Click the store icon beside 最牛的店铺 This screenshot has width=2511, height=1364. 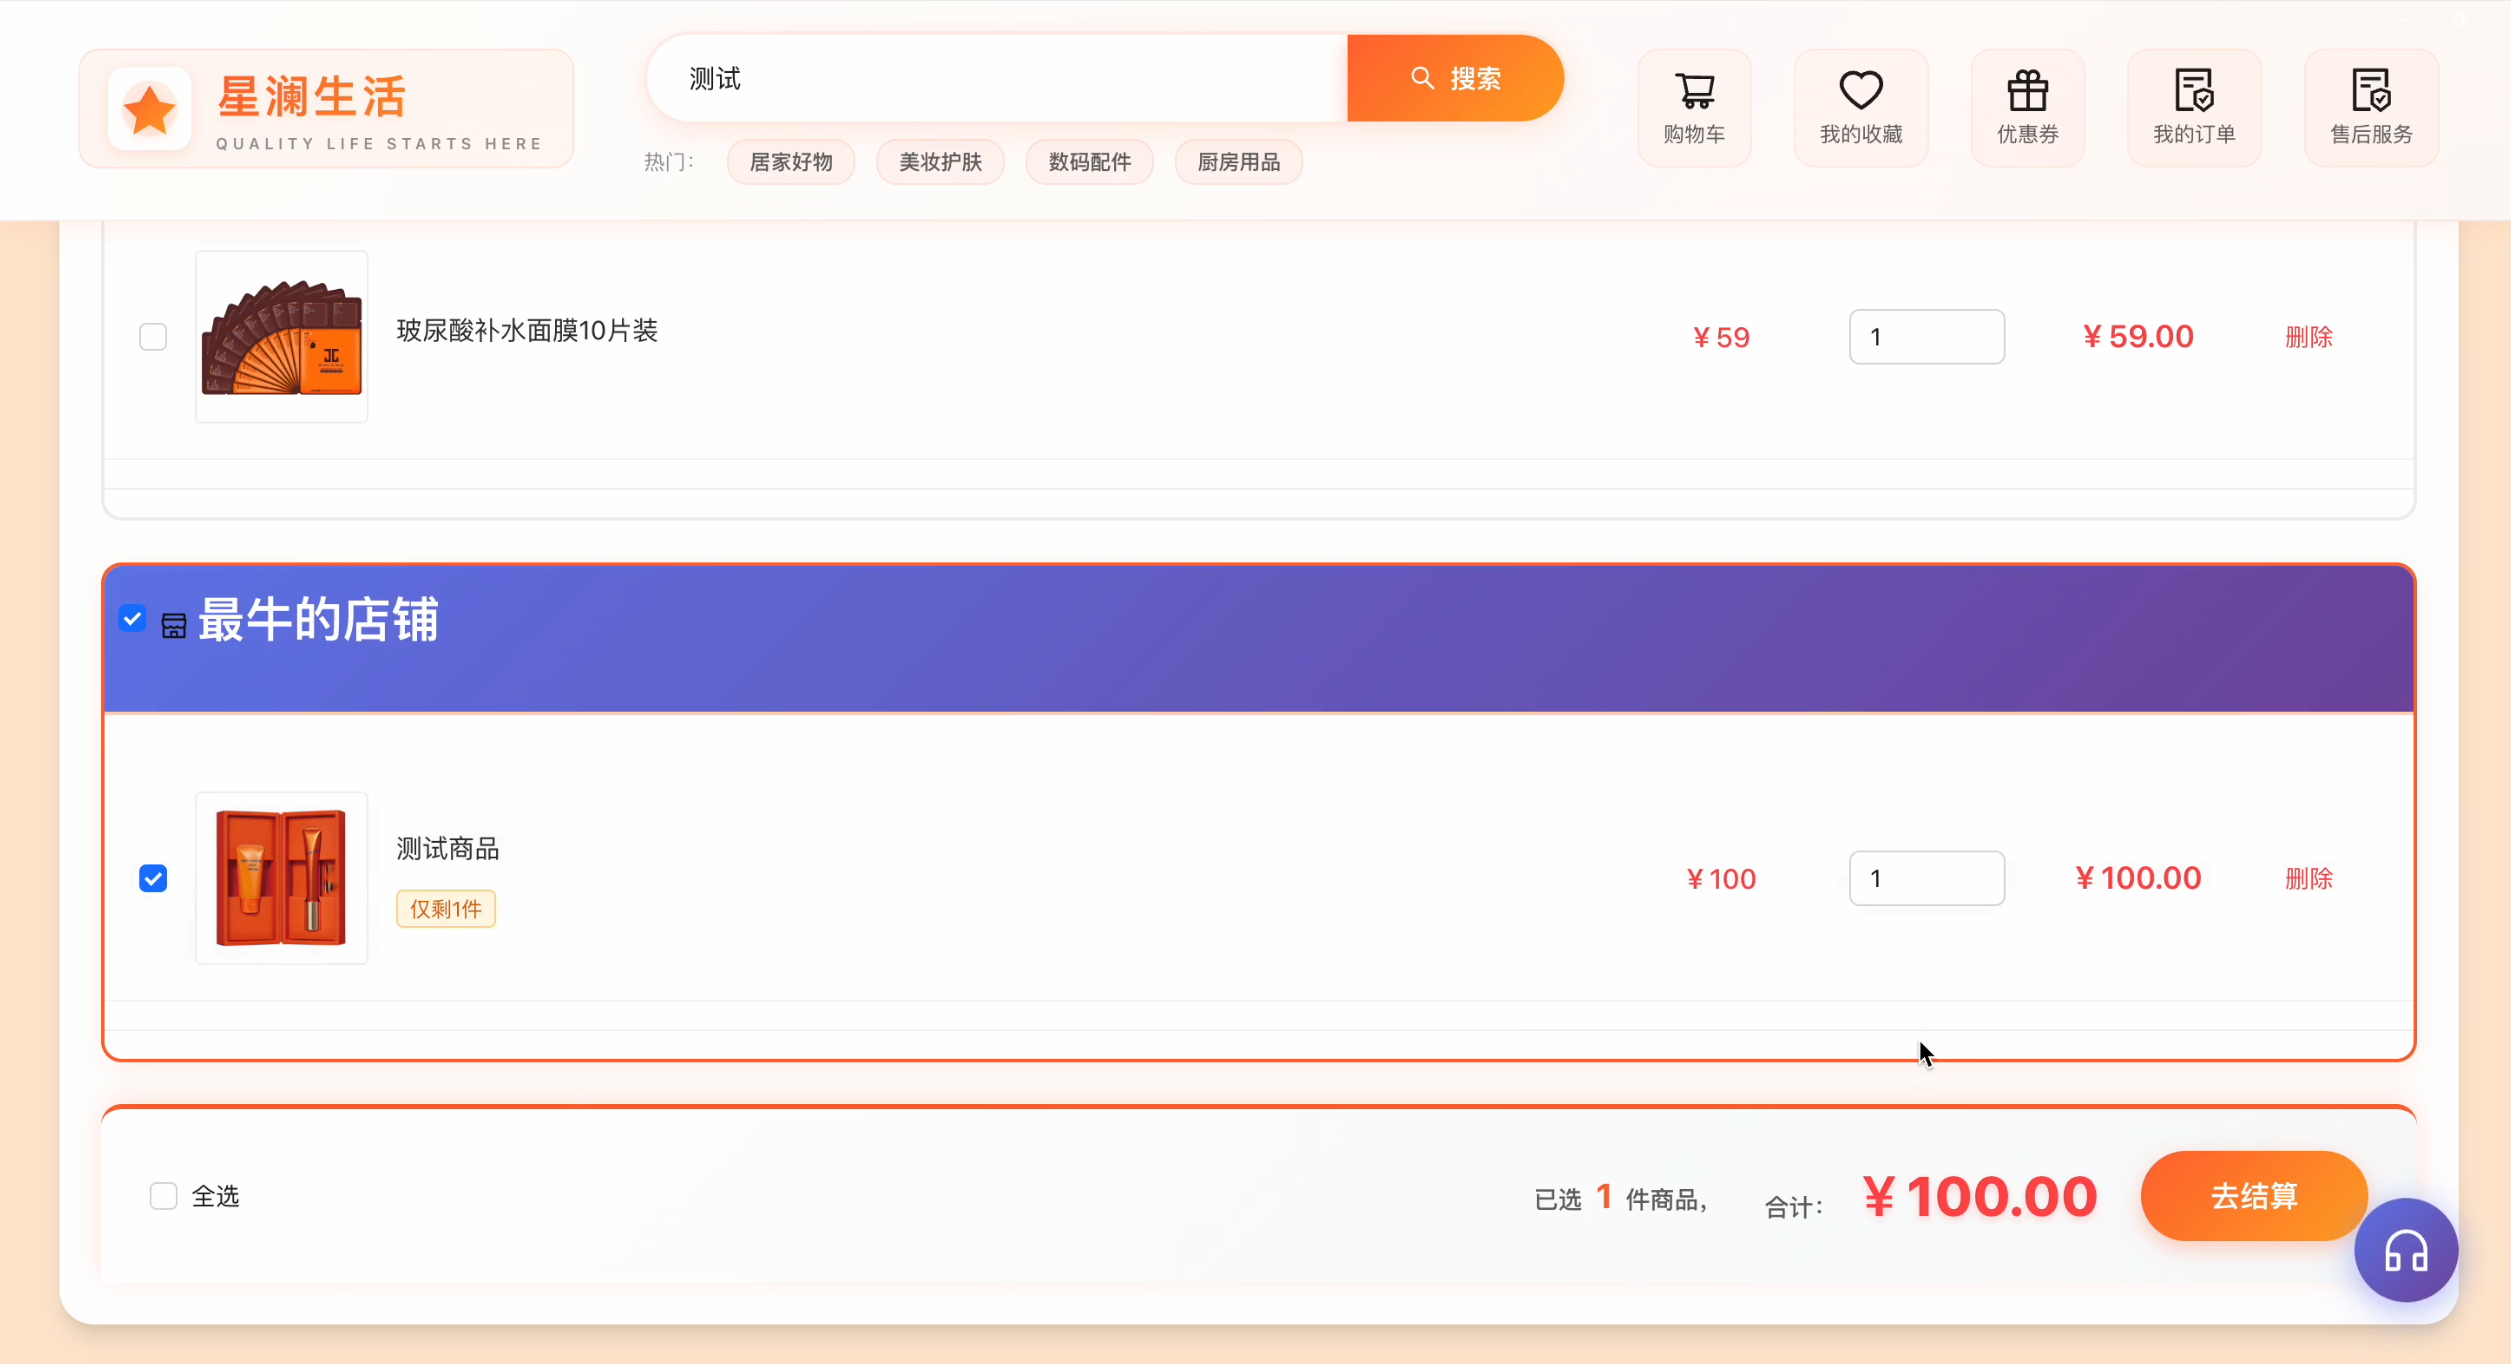174,626
